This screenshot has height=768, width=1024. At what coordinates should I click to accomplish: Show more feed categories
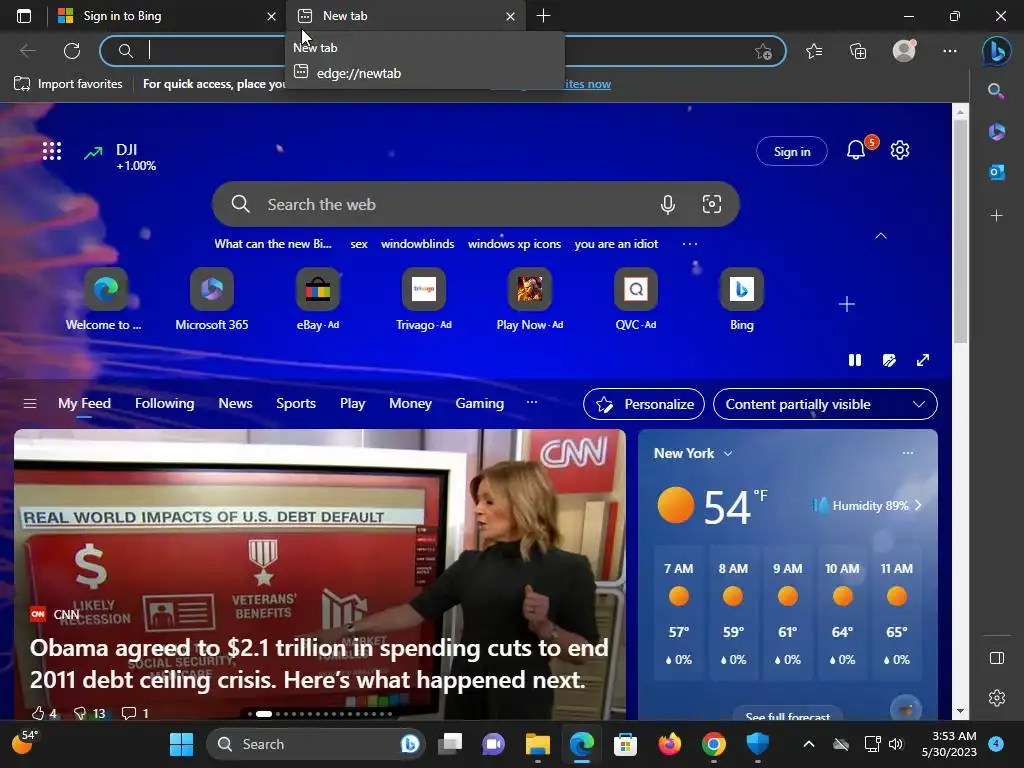tap(532, 402)
